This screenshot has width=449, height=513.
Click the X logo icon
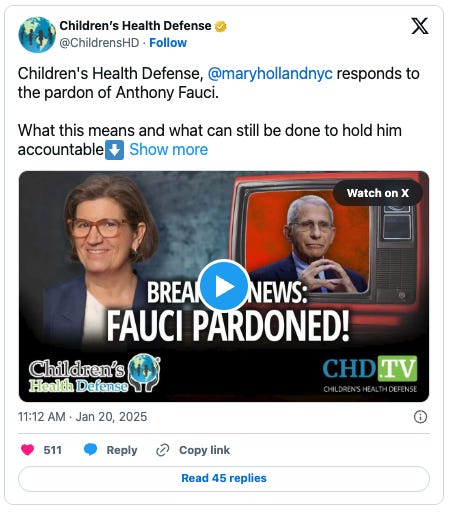(420, 26)
